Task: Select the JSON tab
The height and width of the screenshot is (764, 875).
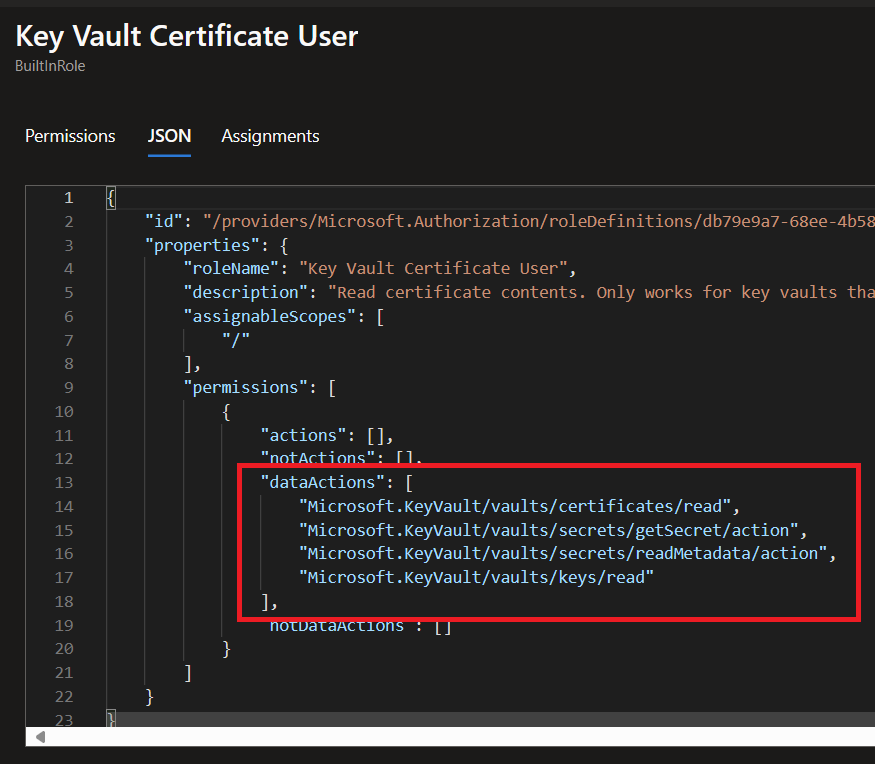Action: click(x=169, y=136)
